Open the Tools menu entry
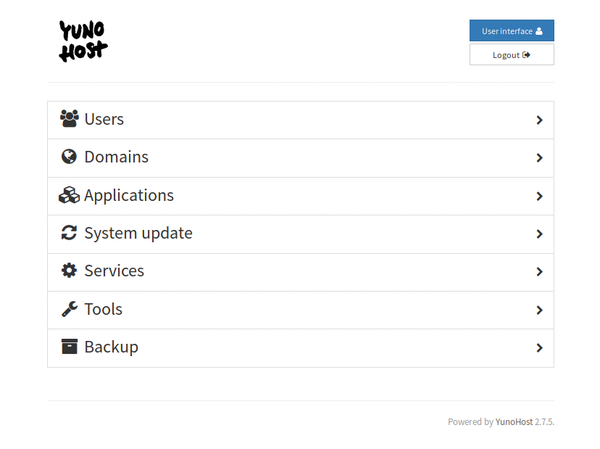Screen dimensions: 600x449 300,310
